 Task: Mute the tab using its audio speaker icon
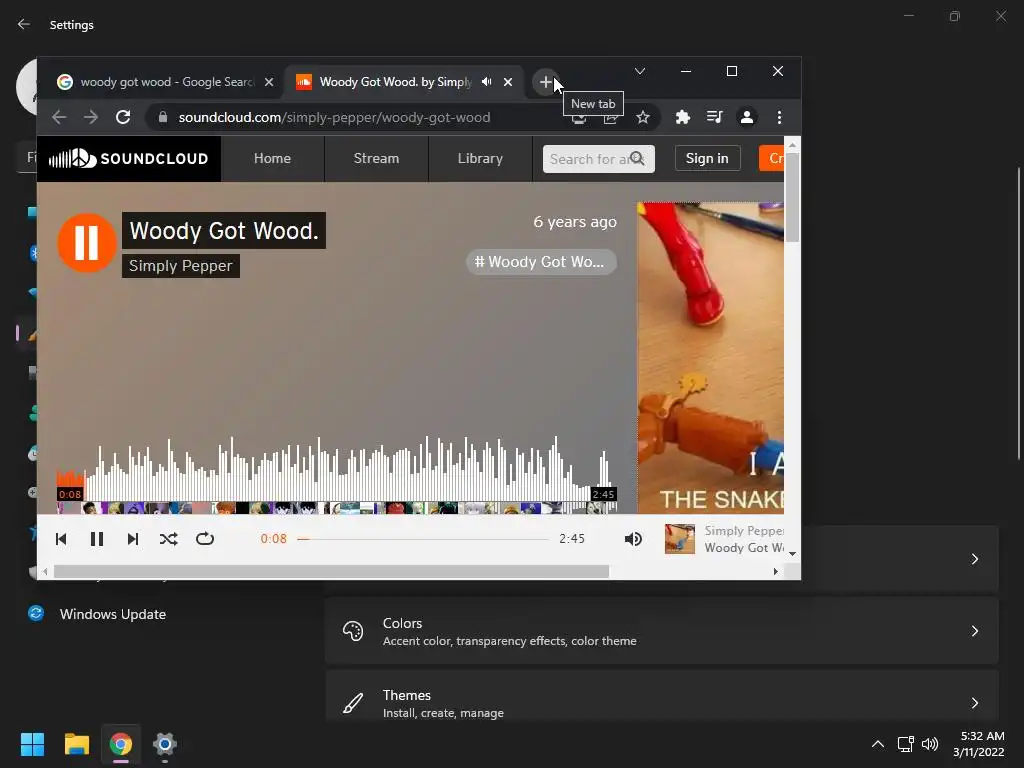[x=487, y=82]
